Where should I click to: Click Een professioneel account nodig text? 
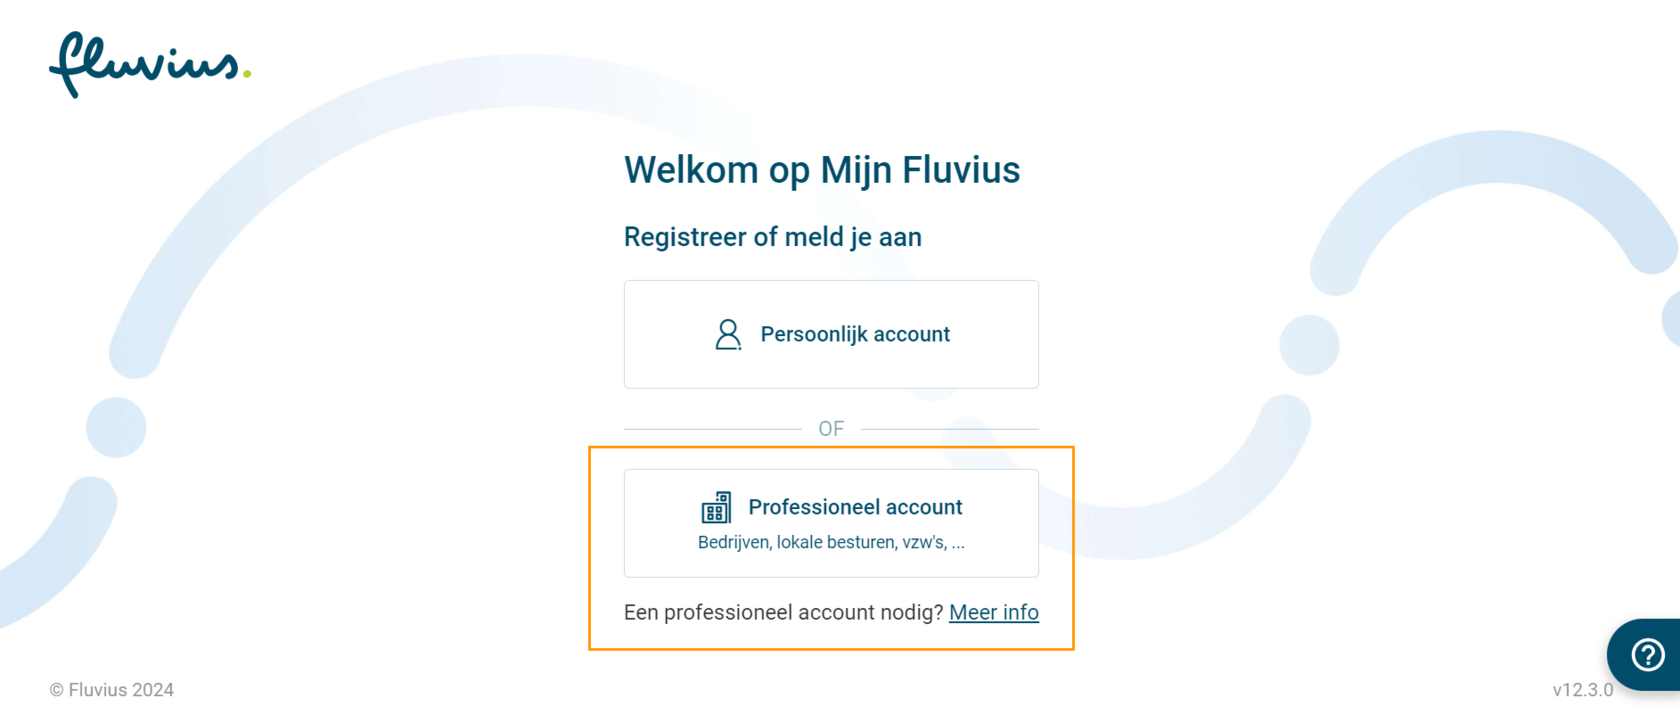pos(783,612)
